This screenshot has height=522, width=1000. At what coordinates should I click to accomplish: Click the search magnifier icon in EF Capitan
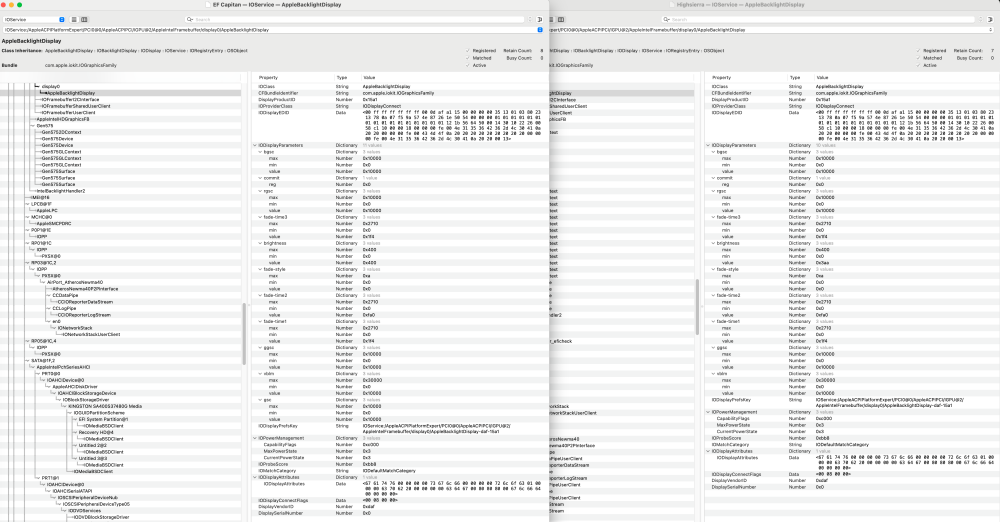click(x=189, y=20)
